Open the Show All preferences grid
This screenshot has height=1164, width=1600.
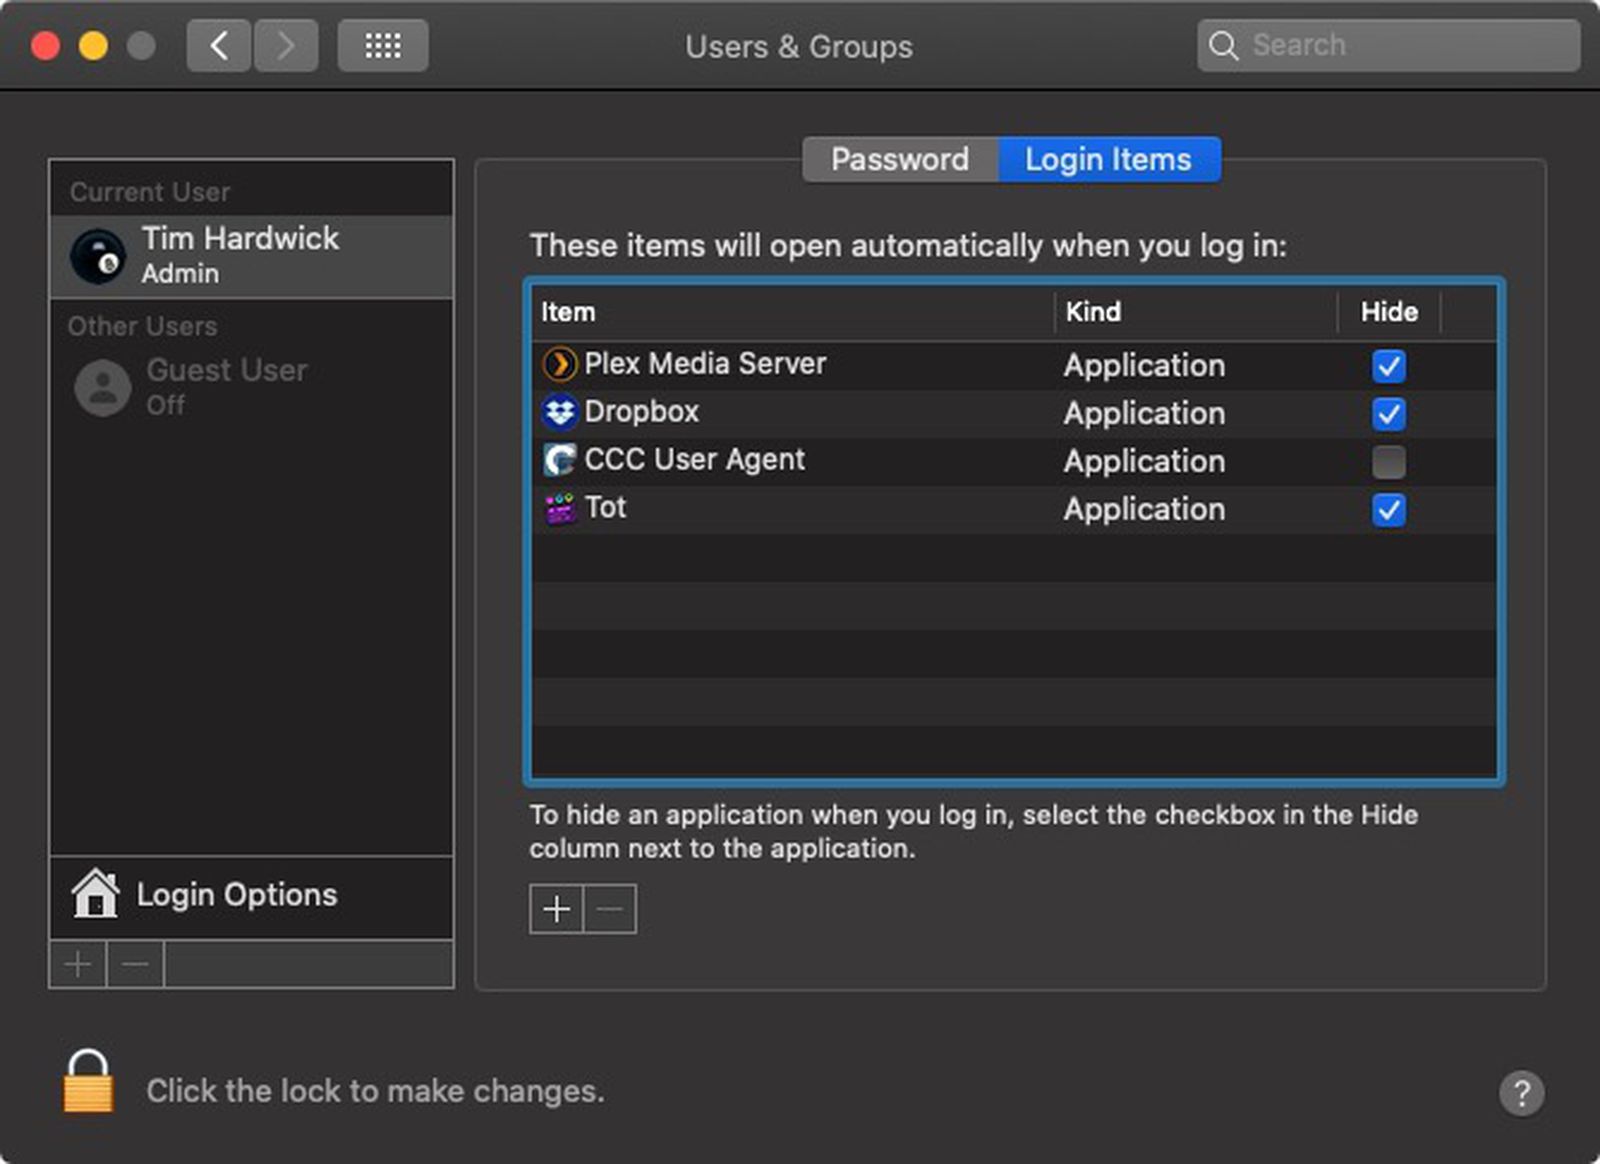point(383,45)
